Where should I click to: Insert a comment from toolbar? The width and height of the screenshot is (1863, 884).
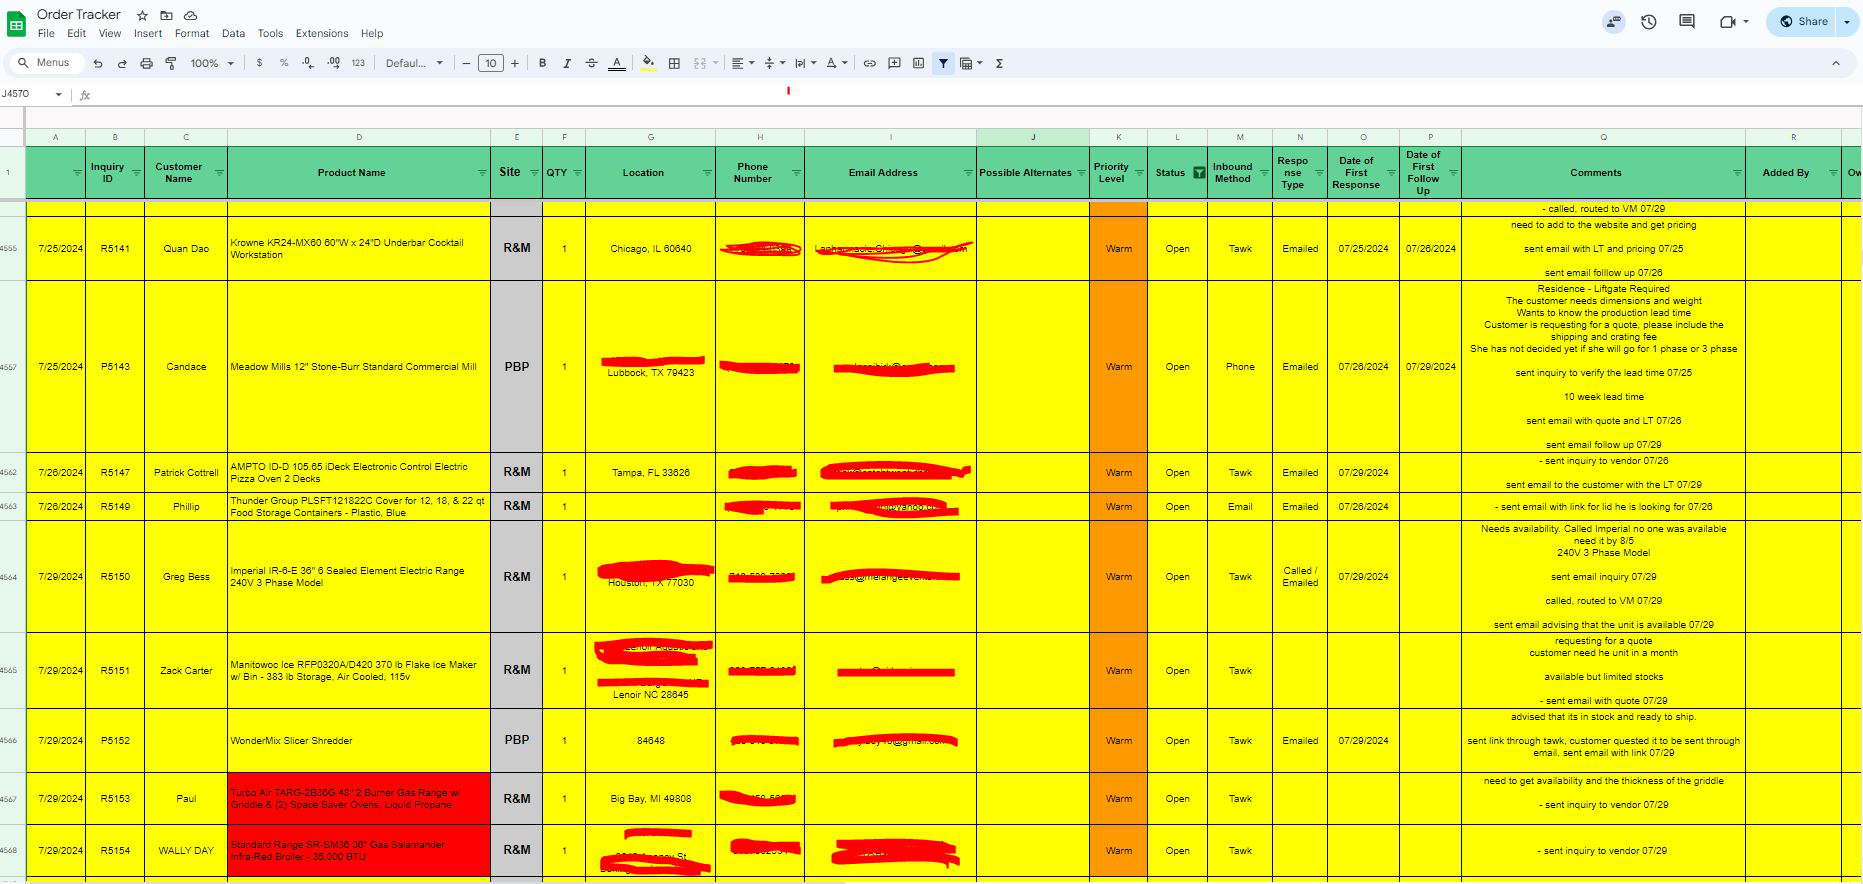(894, 63)
